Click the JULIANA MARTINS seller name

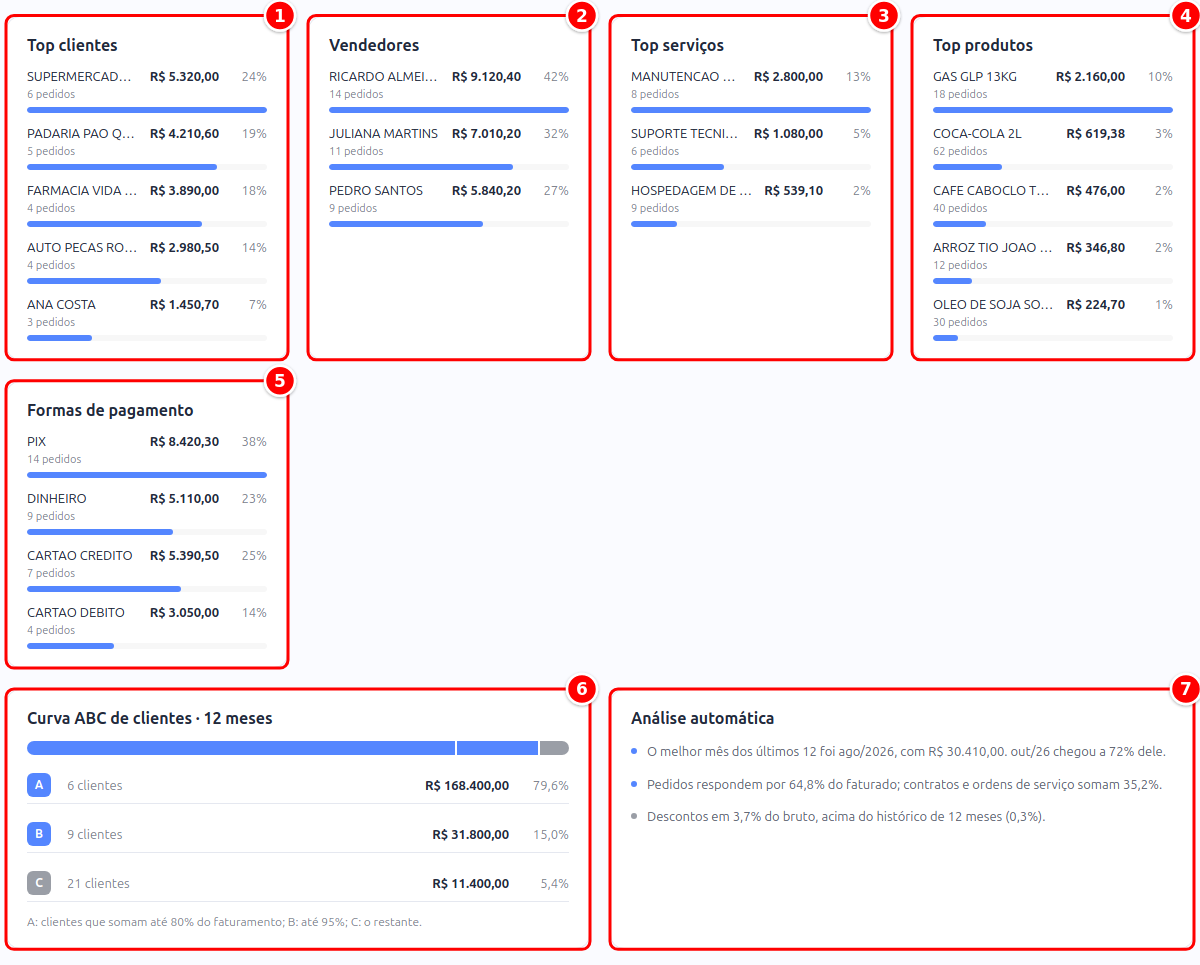click(383, 134)
